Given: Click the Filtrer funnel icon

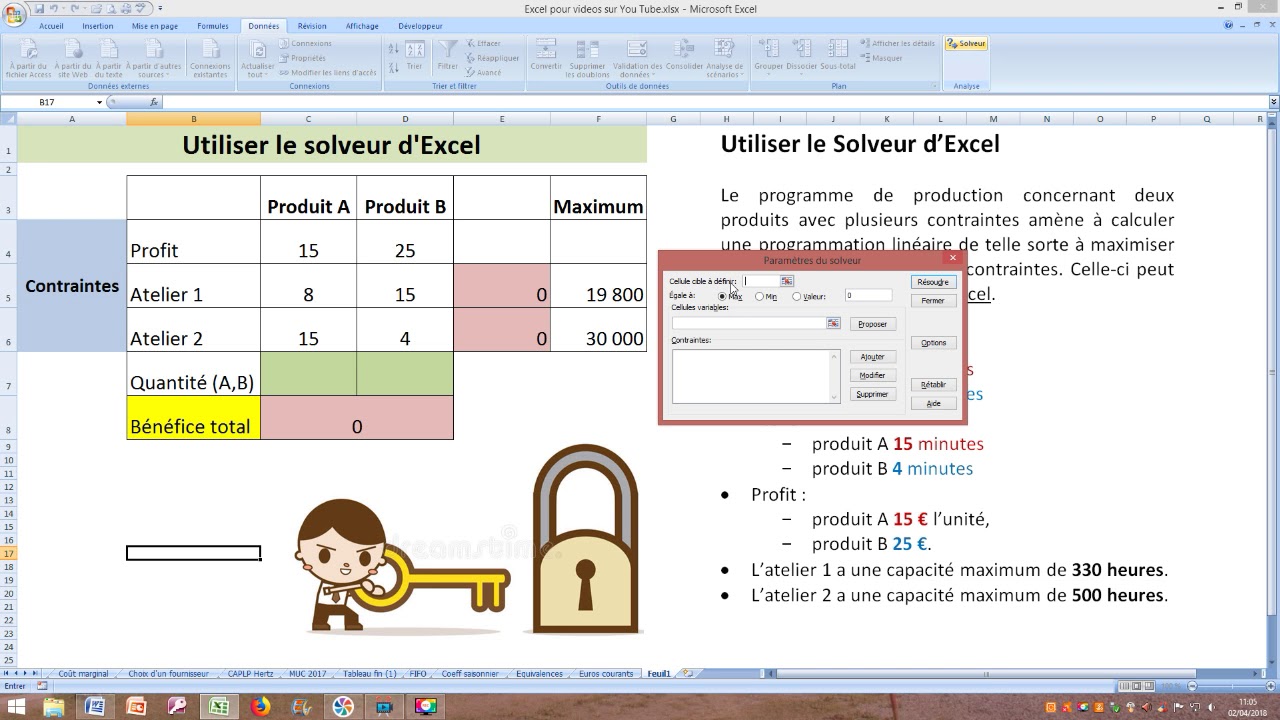Looking at the screenshot, I should click(x=448, y=56).
